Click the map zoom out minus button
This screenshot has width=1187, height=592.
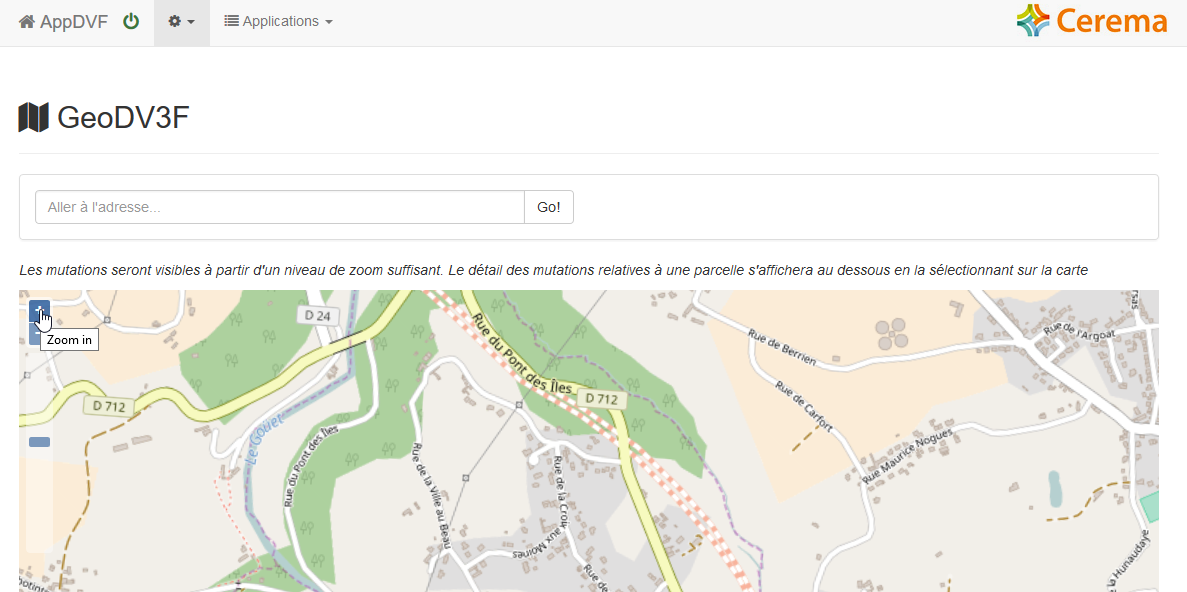[34, 335]
